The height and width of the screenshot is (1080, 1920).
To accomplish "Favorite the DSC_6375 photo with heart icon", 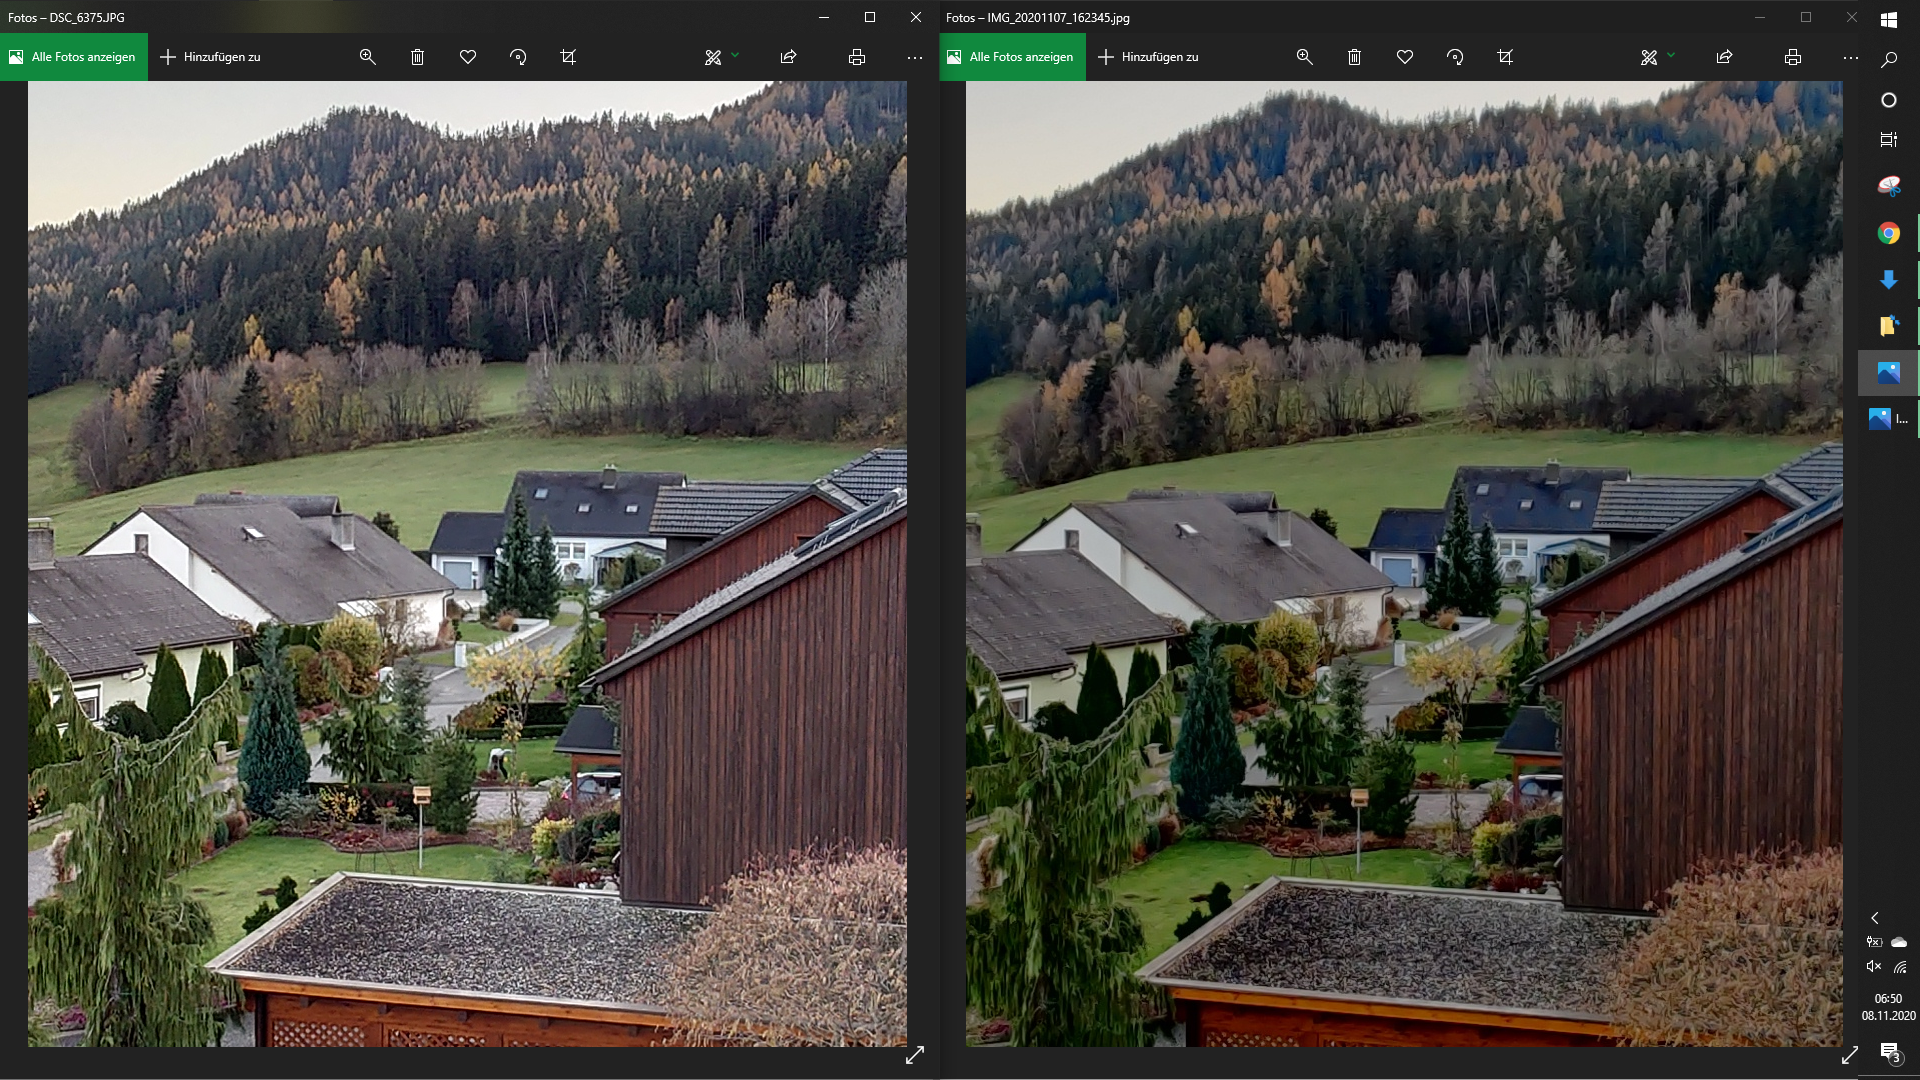I will (x=468, y=57).
